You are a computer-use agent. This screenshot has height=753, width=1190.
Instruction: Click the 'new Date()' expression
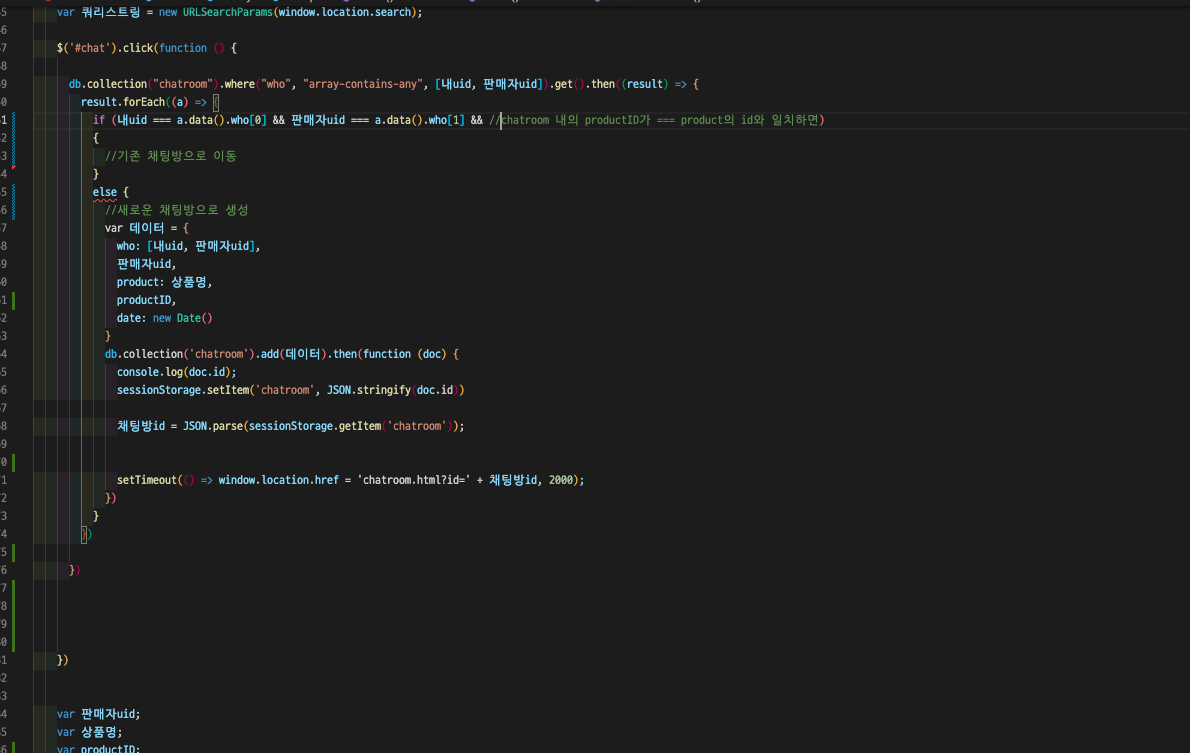tap(180, 318)
